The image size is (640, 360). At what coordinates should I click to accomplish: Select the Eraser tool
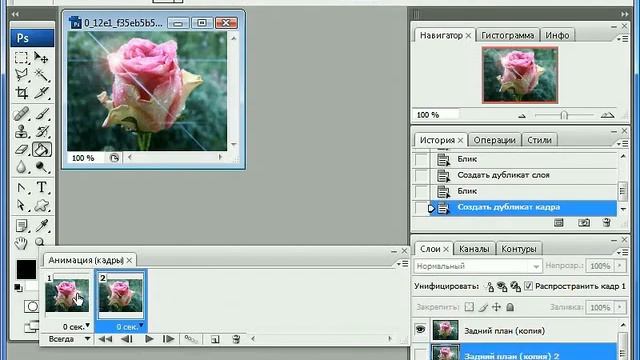click(21, 149)
